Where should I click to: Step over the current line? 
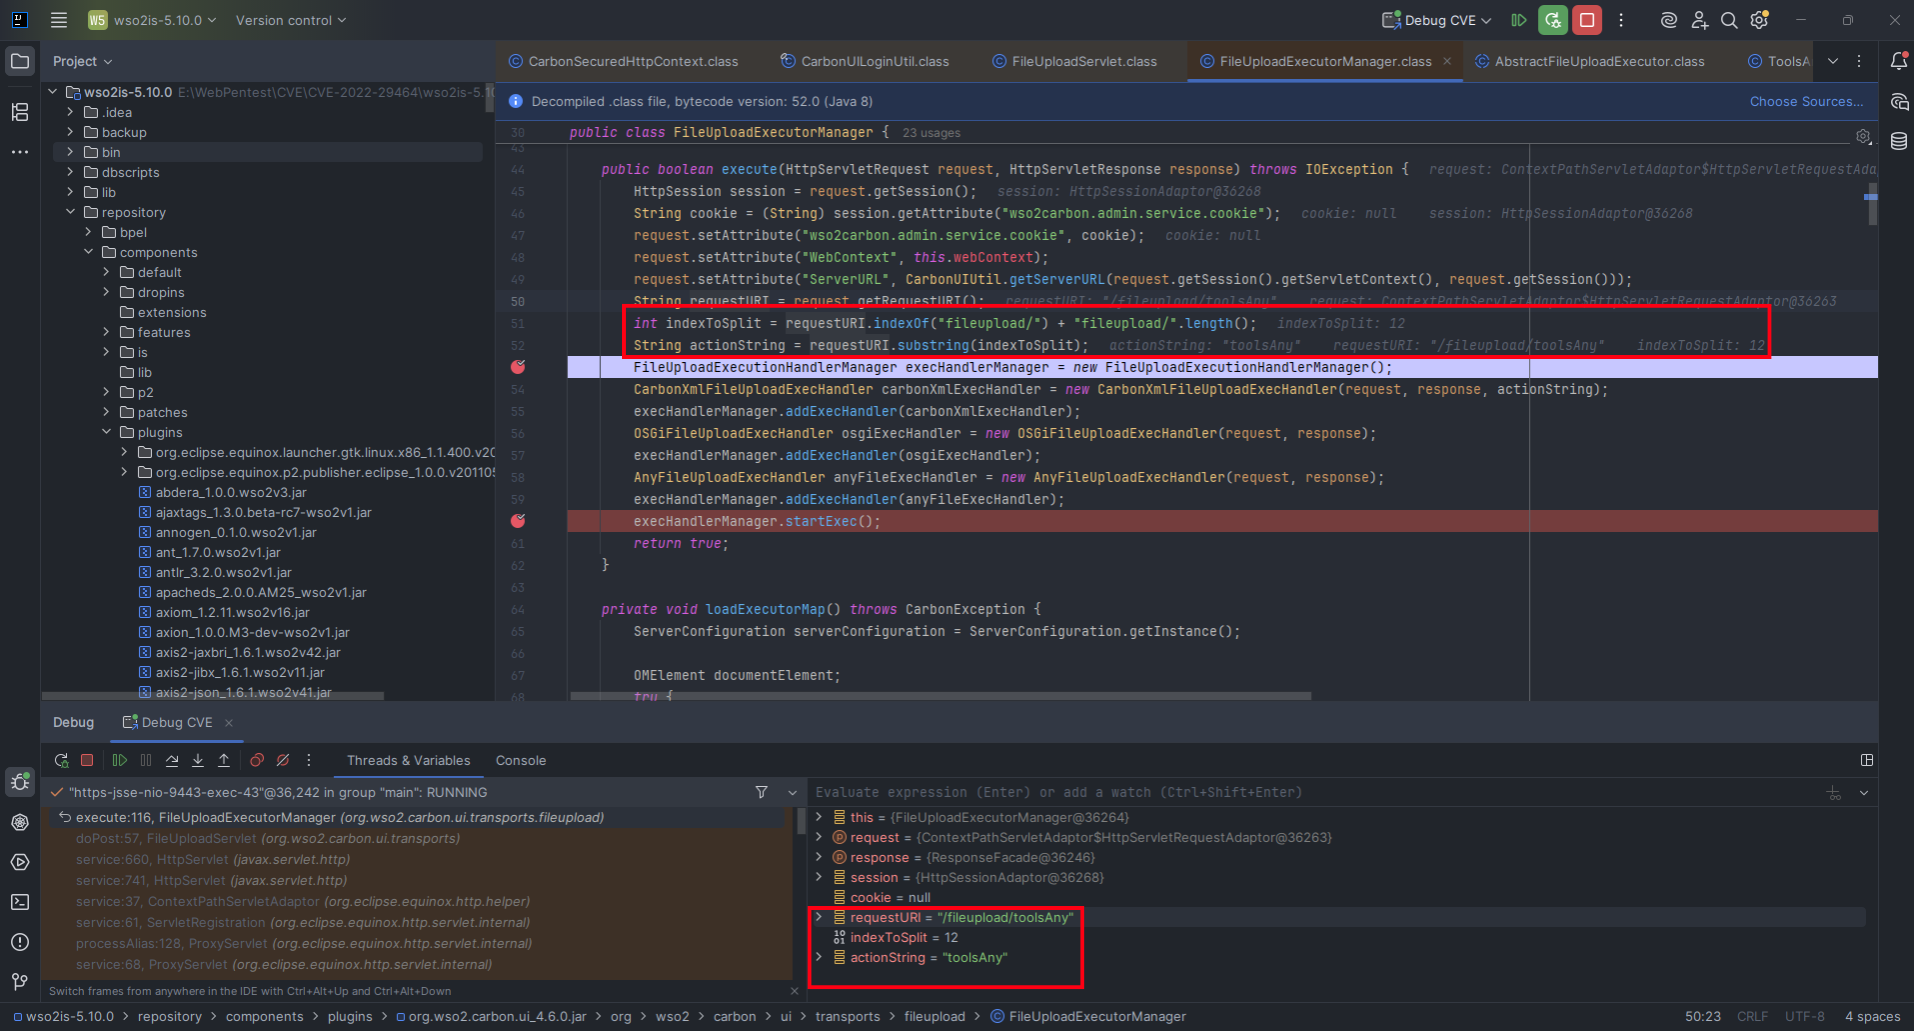pos(172,760)
